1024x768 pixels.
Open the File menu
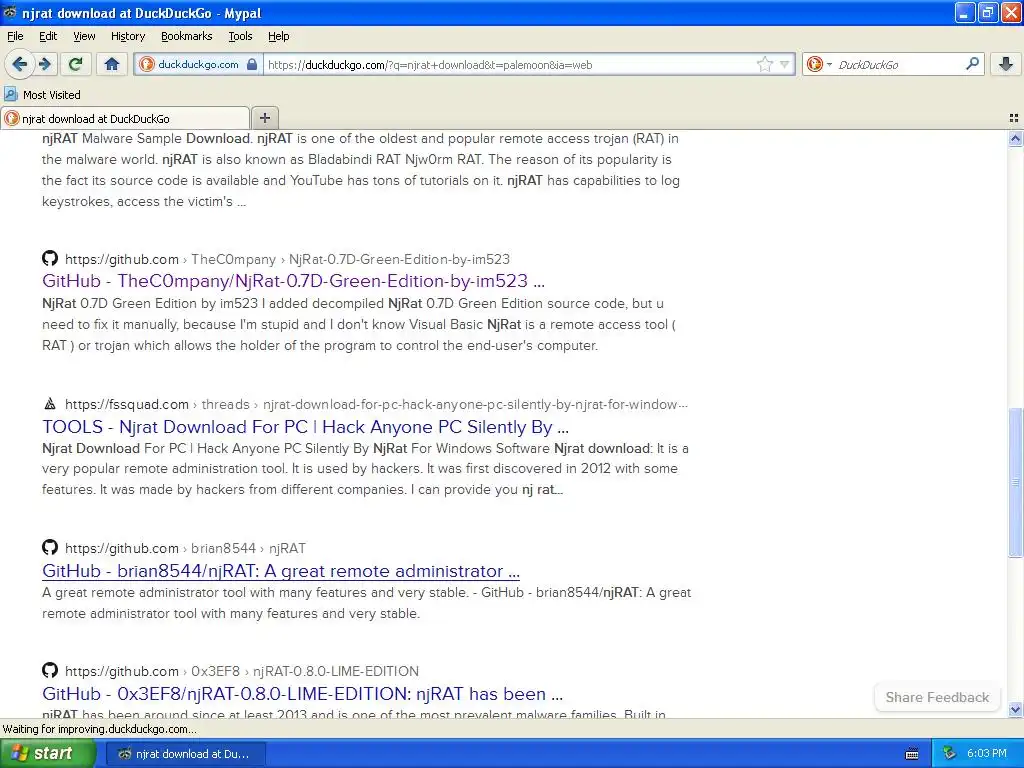pyautogui.click(x=15, y=36)
